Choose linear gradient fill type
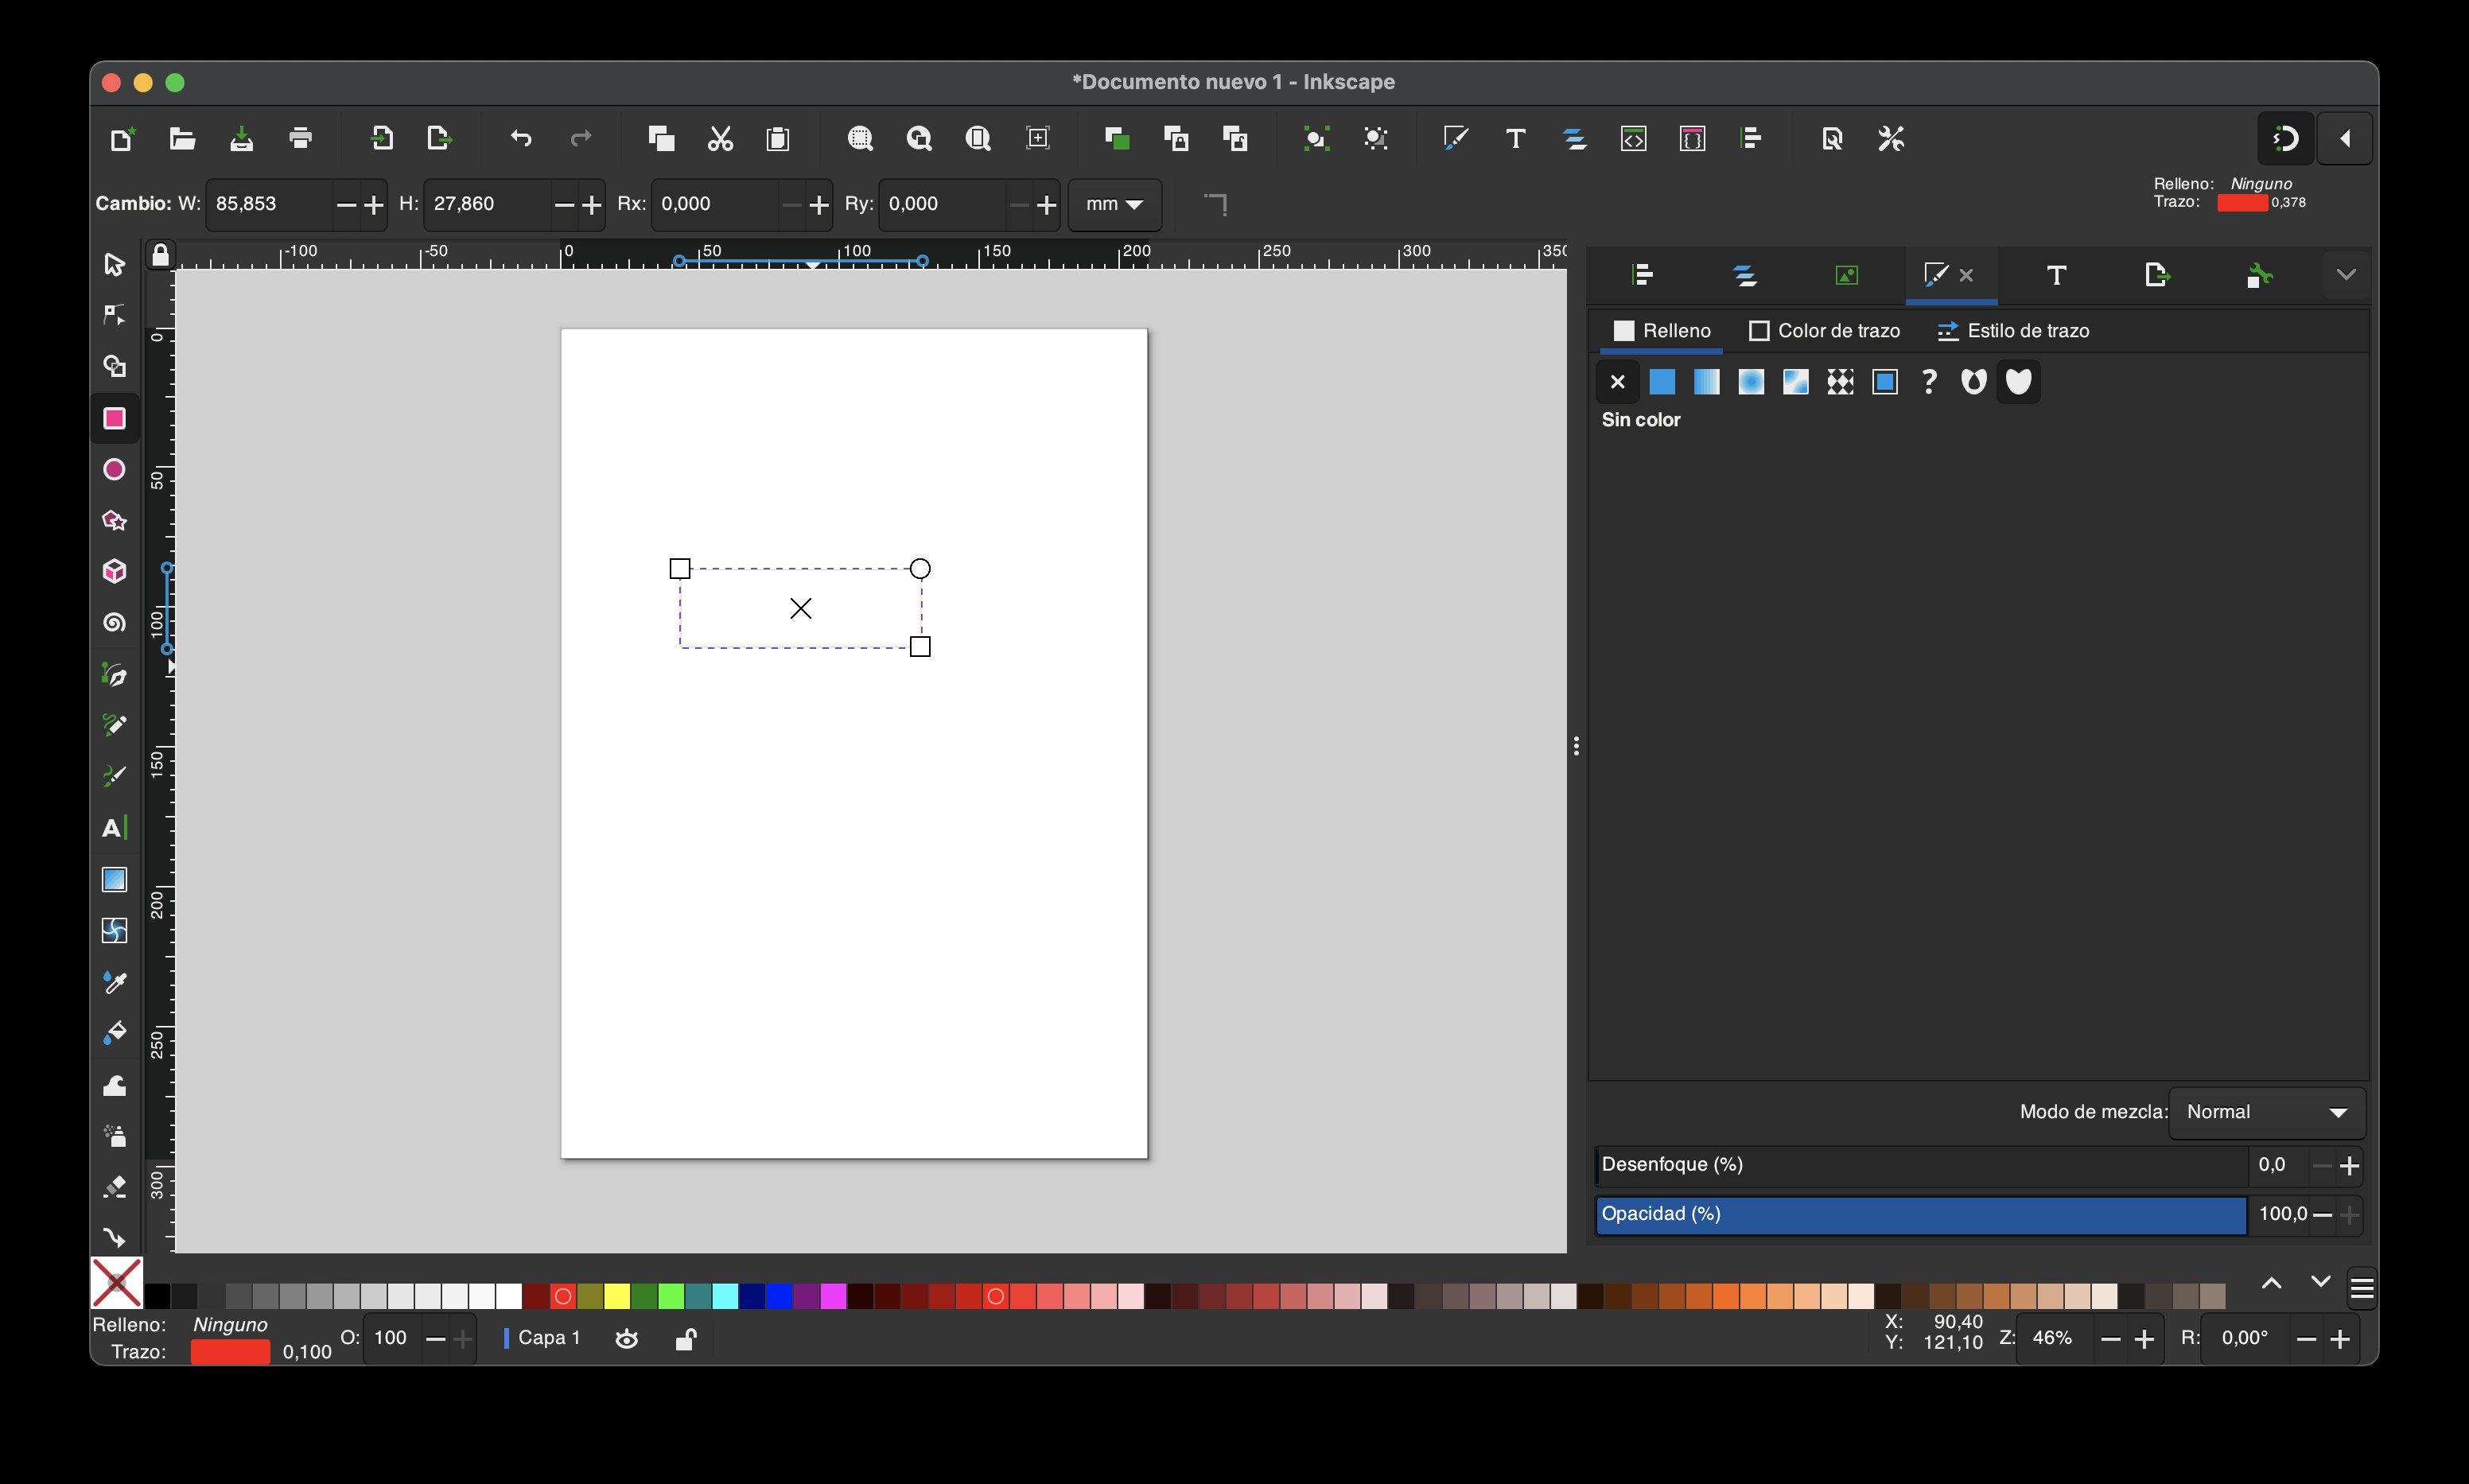Image resolution: width=2469 pixels, height=1484 pixels. [x=1707, y=382]
